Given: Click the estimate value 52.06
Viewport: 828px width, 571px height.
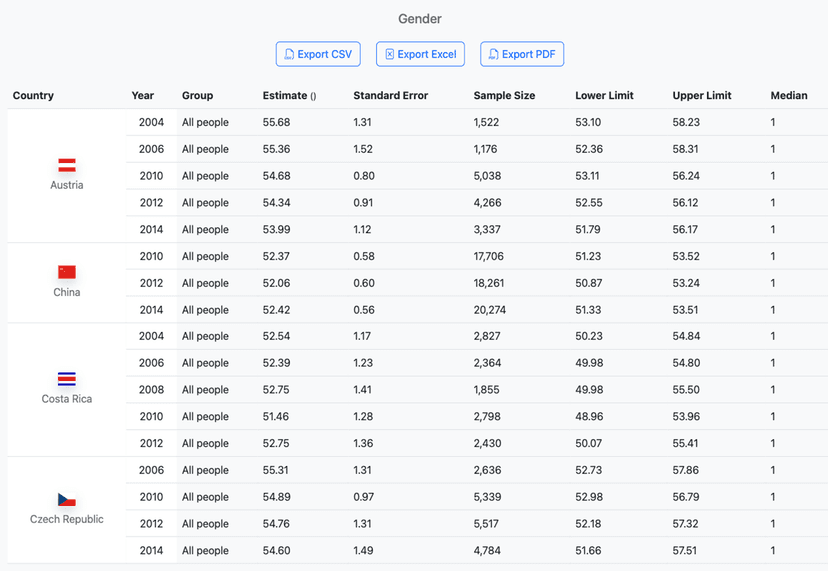Looking at the screenshot, I should click(277, 283).
